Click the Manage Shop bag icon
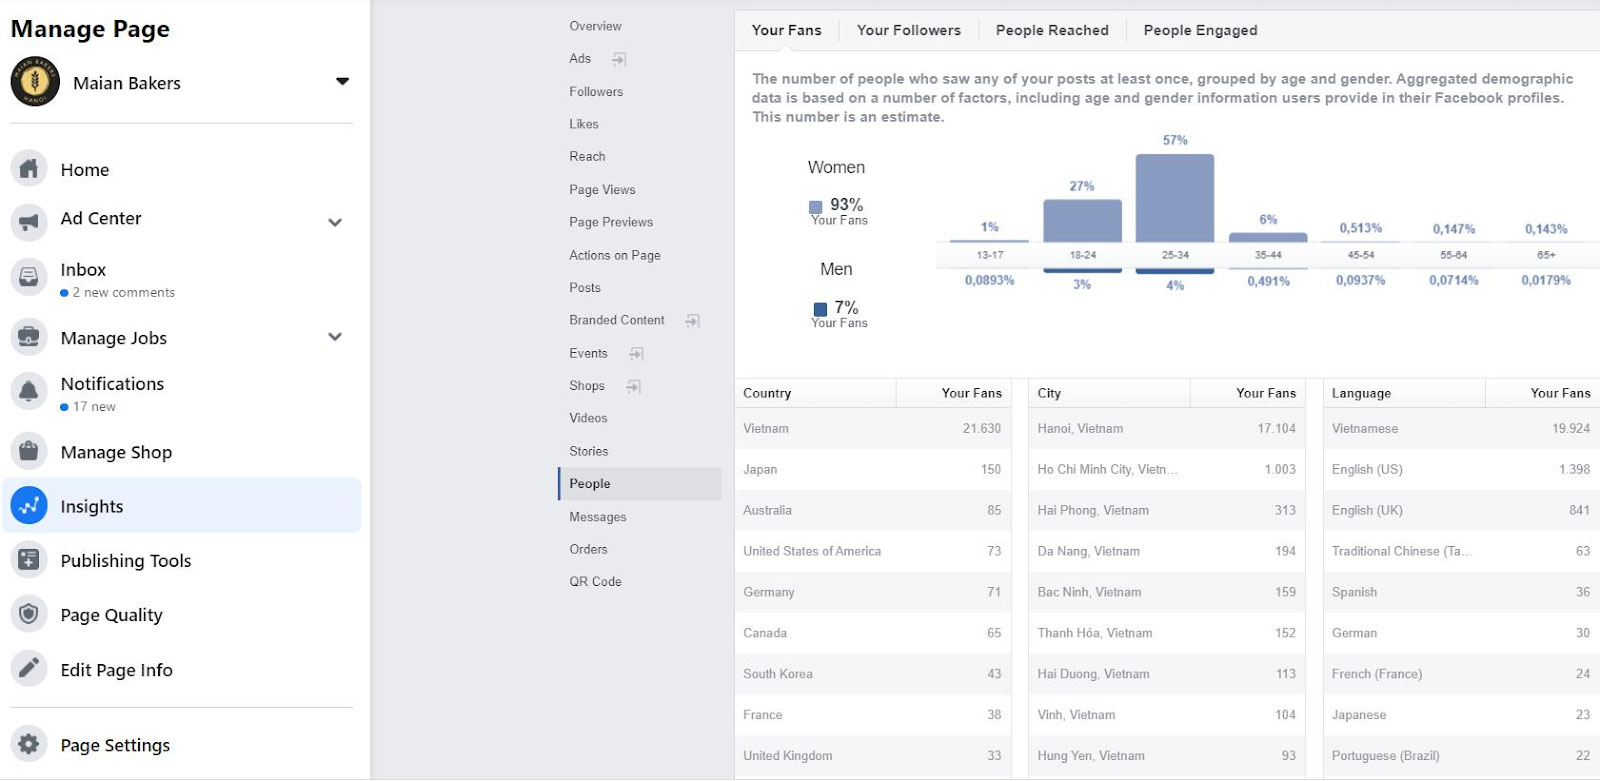Viewport: 1600px width, 781px height. point(29,452)
